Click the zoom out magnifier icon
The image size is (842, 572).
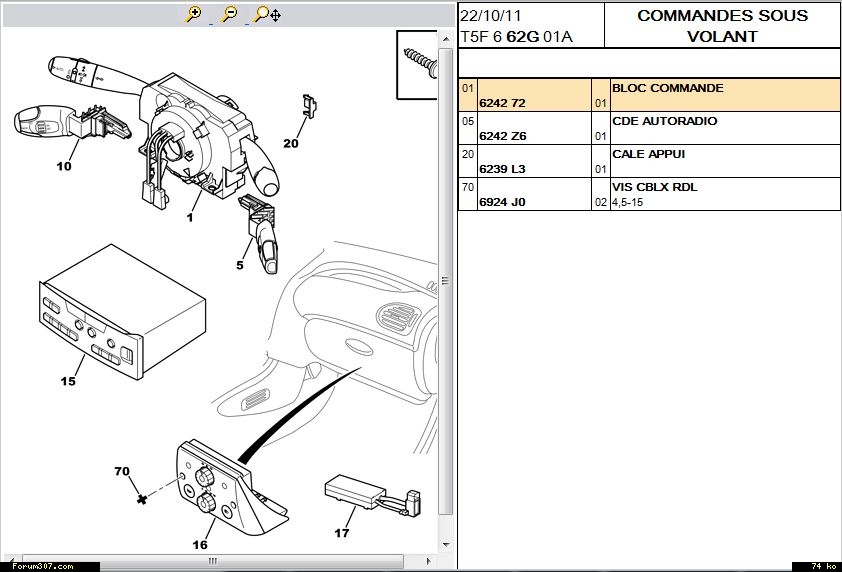[230, 14]
